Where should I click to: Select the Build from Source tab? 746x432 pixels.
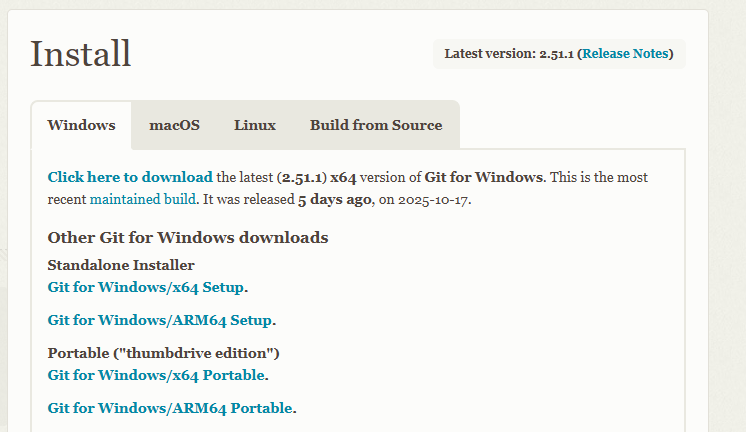pos(375,126)
